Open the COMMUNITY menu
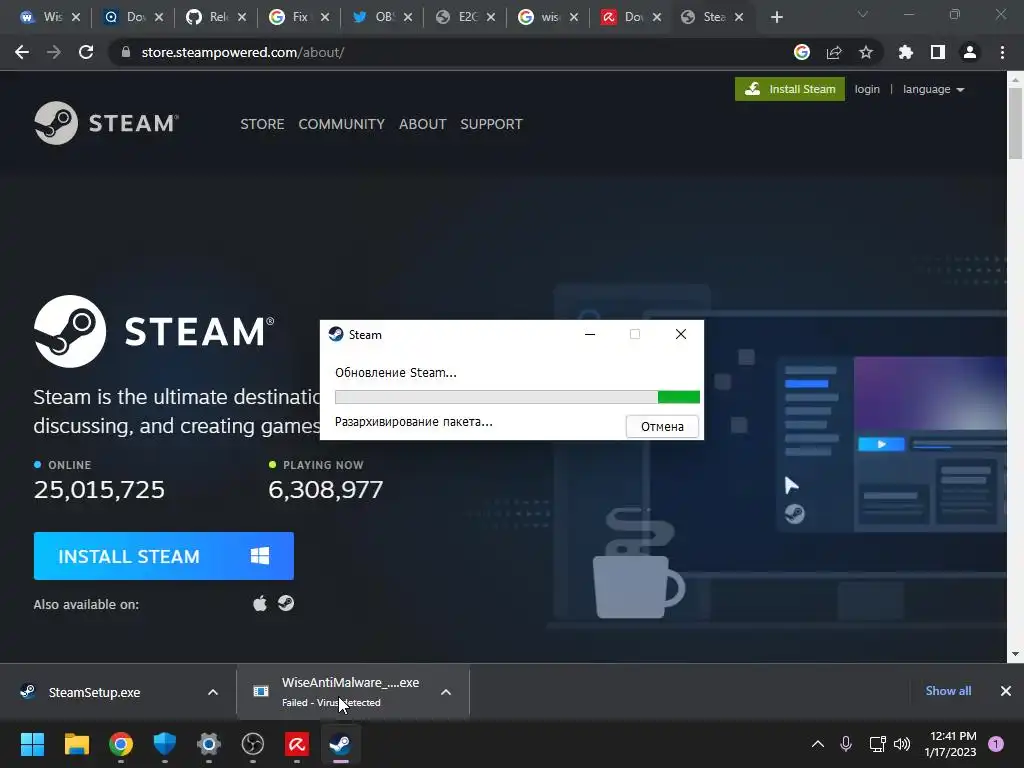 (342, 124)
